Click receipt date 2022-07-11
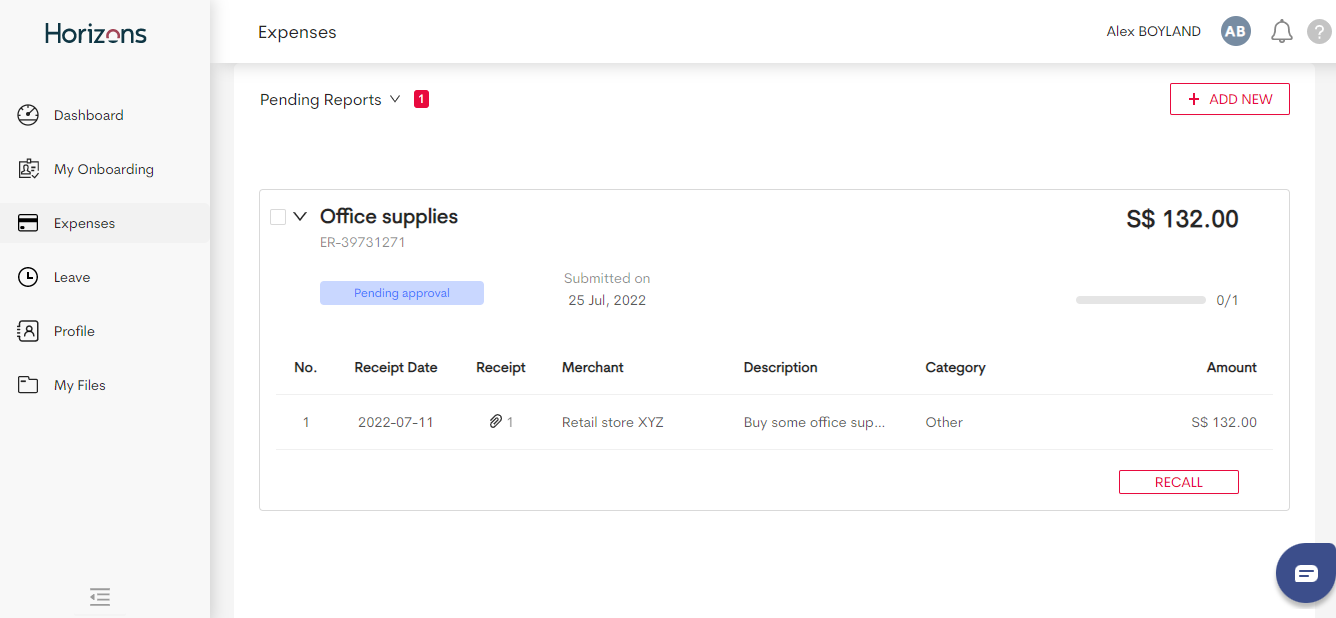This screenshot has height=618, width=1336. coord(396,422)
